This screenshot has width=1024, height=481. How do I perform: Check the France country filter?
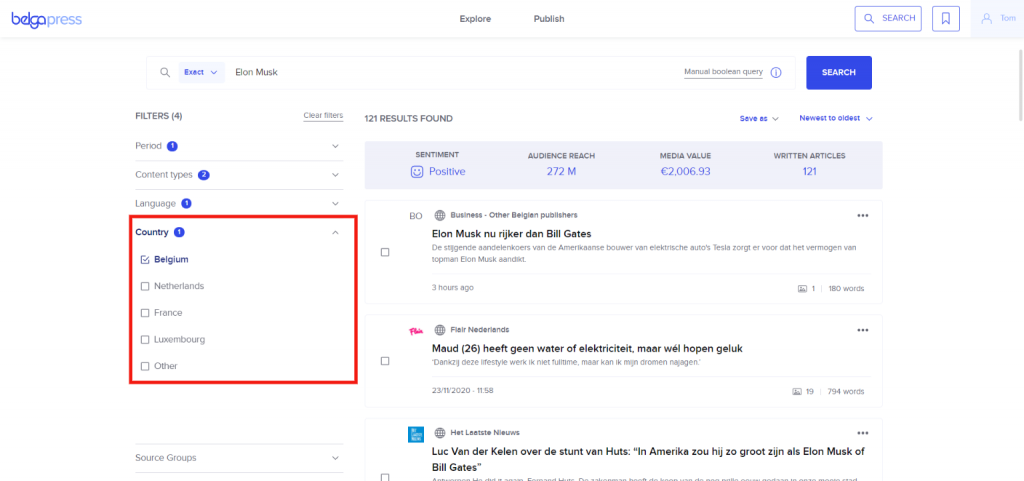click(x=145, y=313)
